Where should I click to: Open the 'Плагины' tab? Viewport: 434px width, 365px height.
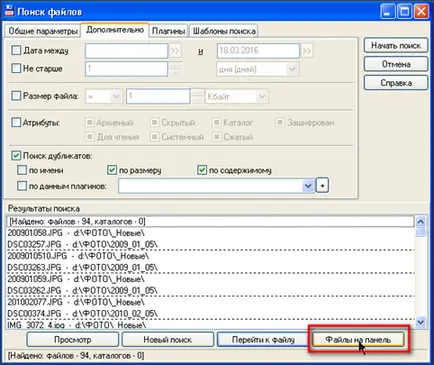click(168, 31)
